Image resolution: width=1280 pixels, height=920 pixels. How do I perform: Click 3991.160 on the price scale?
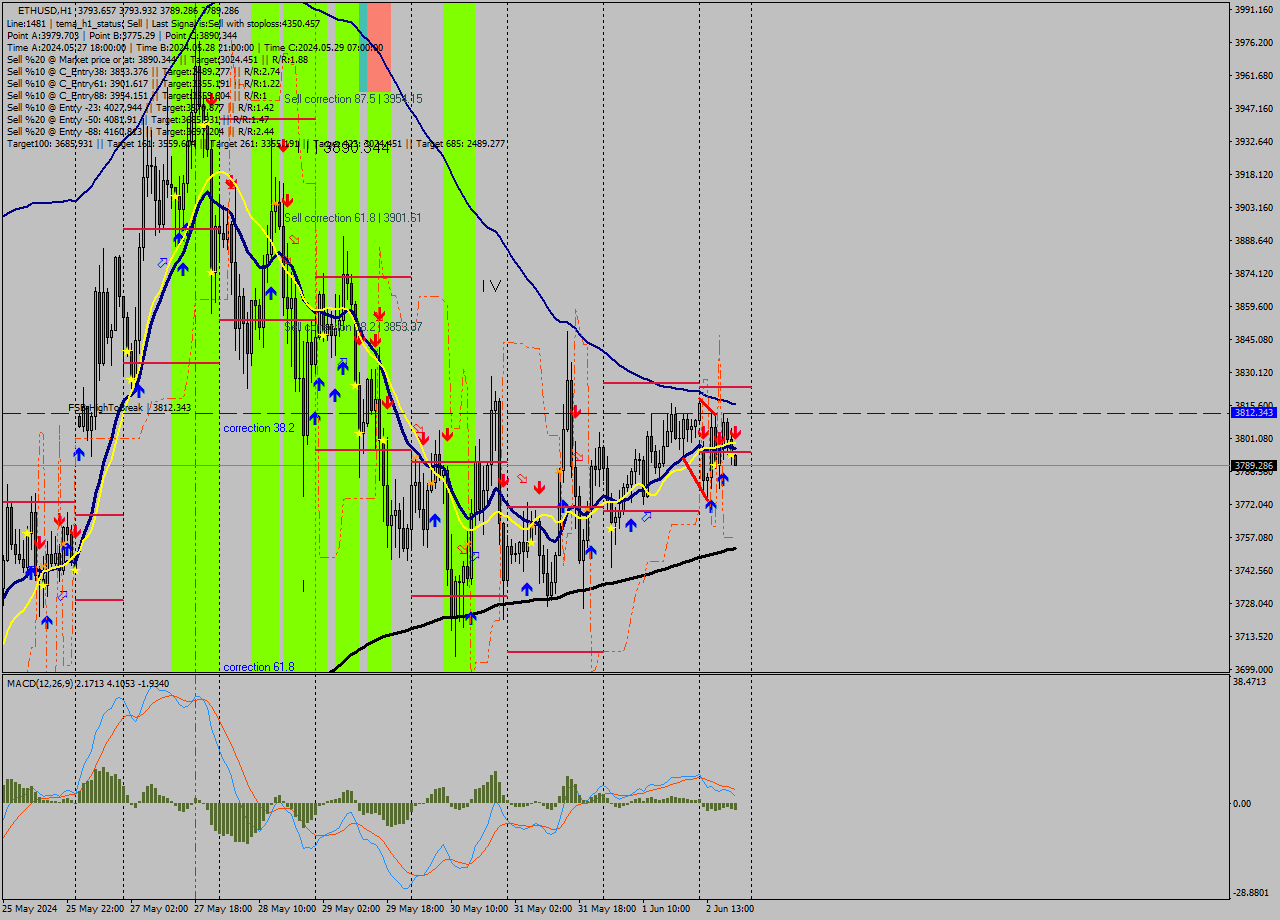click(x=1253, y=9)
